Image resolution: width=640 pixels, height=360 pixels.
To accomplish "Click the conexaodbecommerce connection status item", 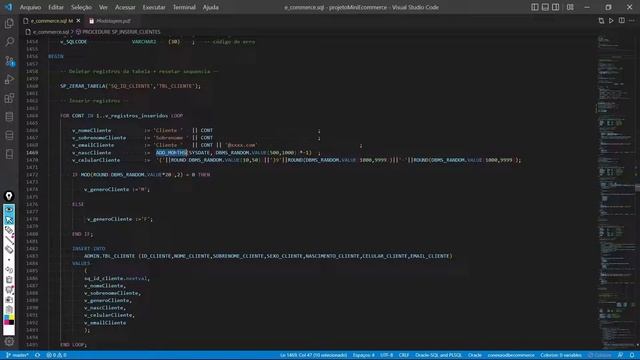I will click(x=511, y=355).
